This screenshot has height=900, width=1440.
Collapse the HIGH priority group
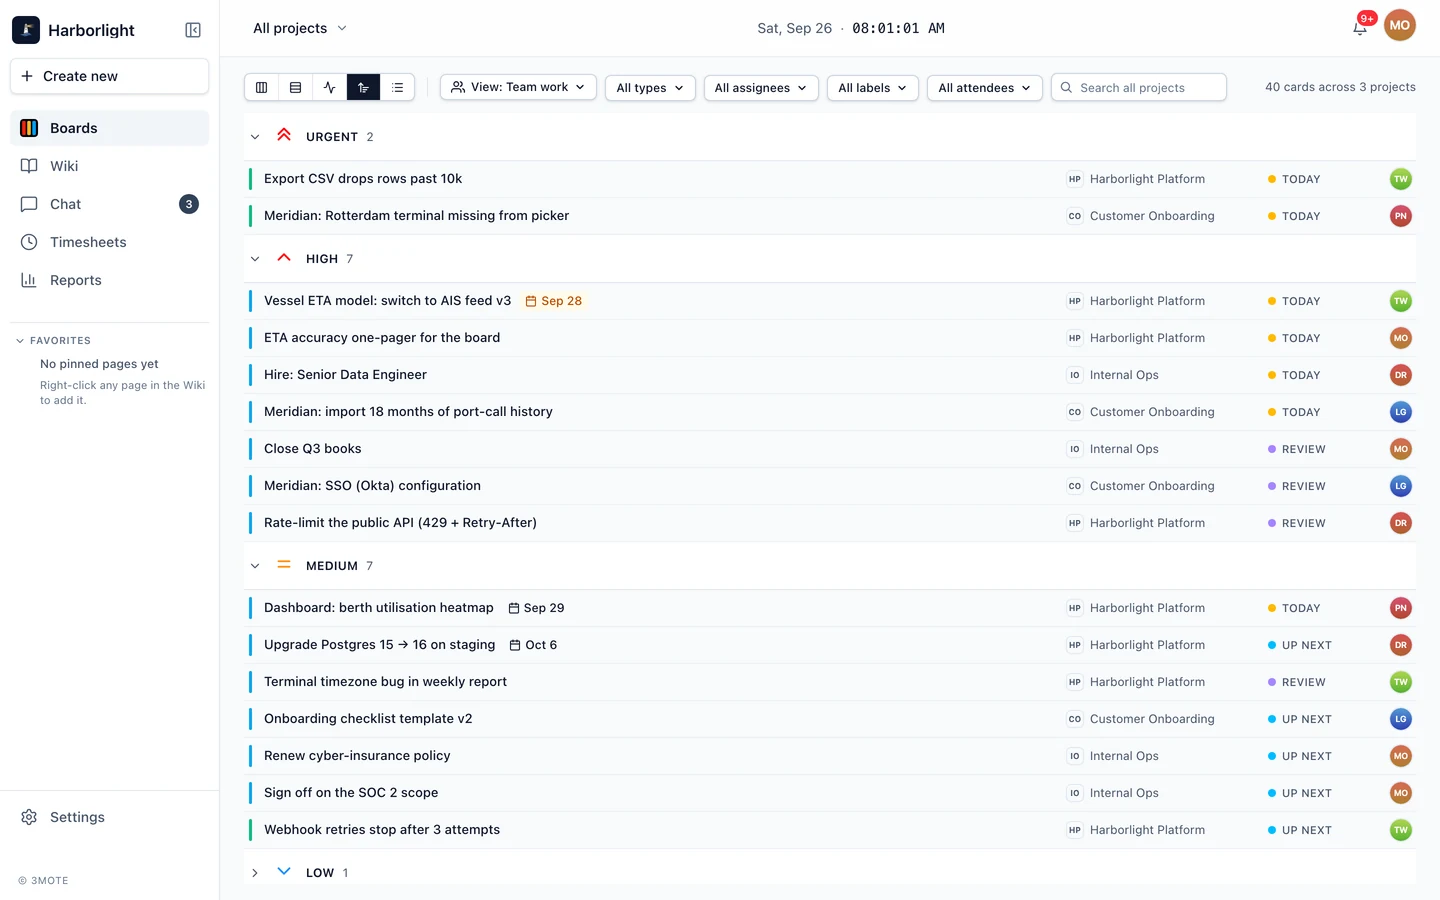pyautogui.click(x=255, y=259)
